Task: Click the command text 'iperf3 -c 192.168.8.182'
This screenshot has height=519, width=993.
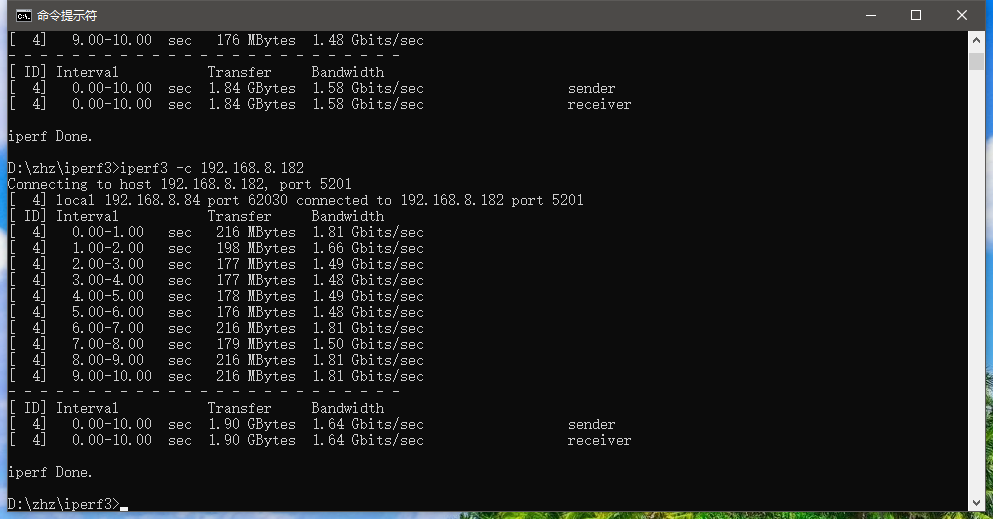Action: (212, 168)
